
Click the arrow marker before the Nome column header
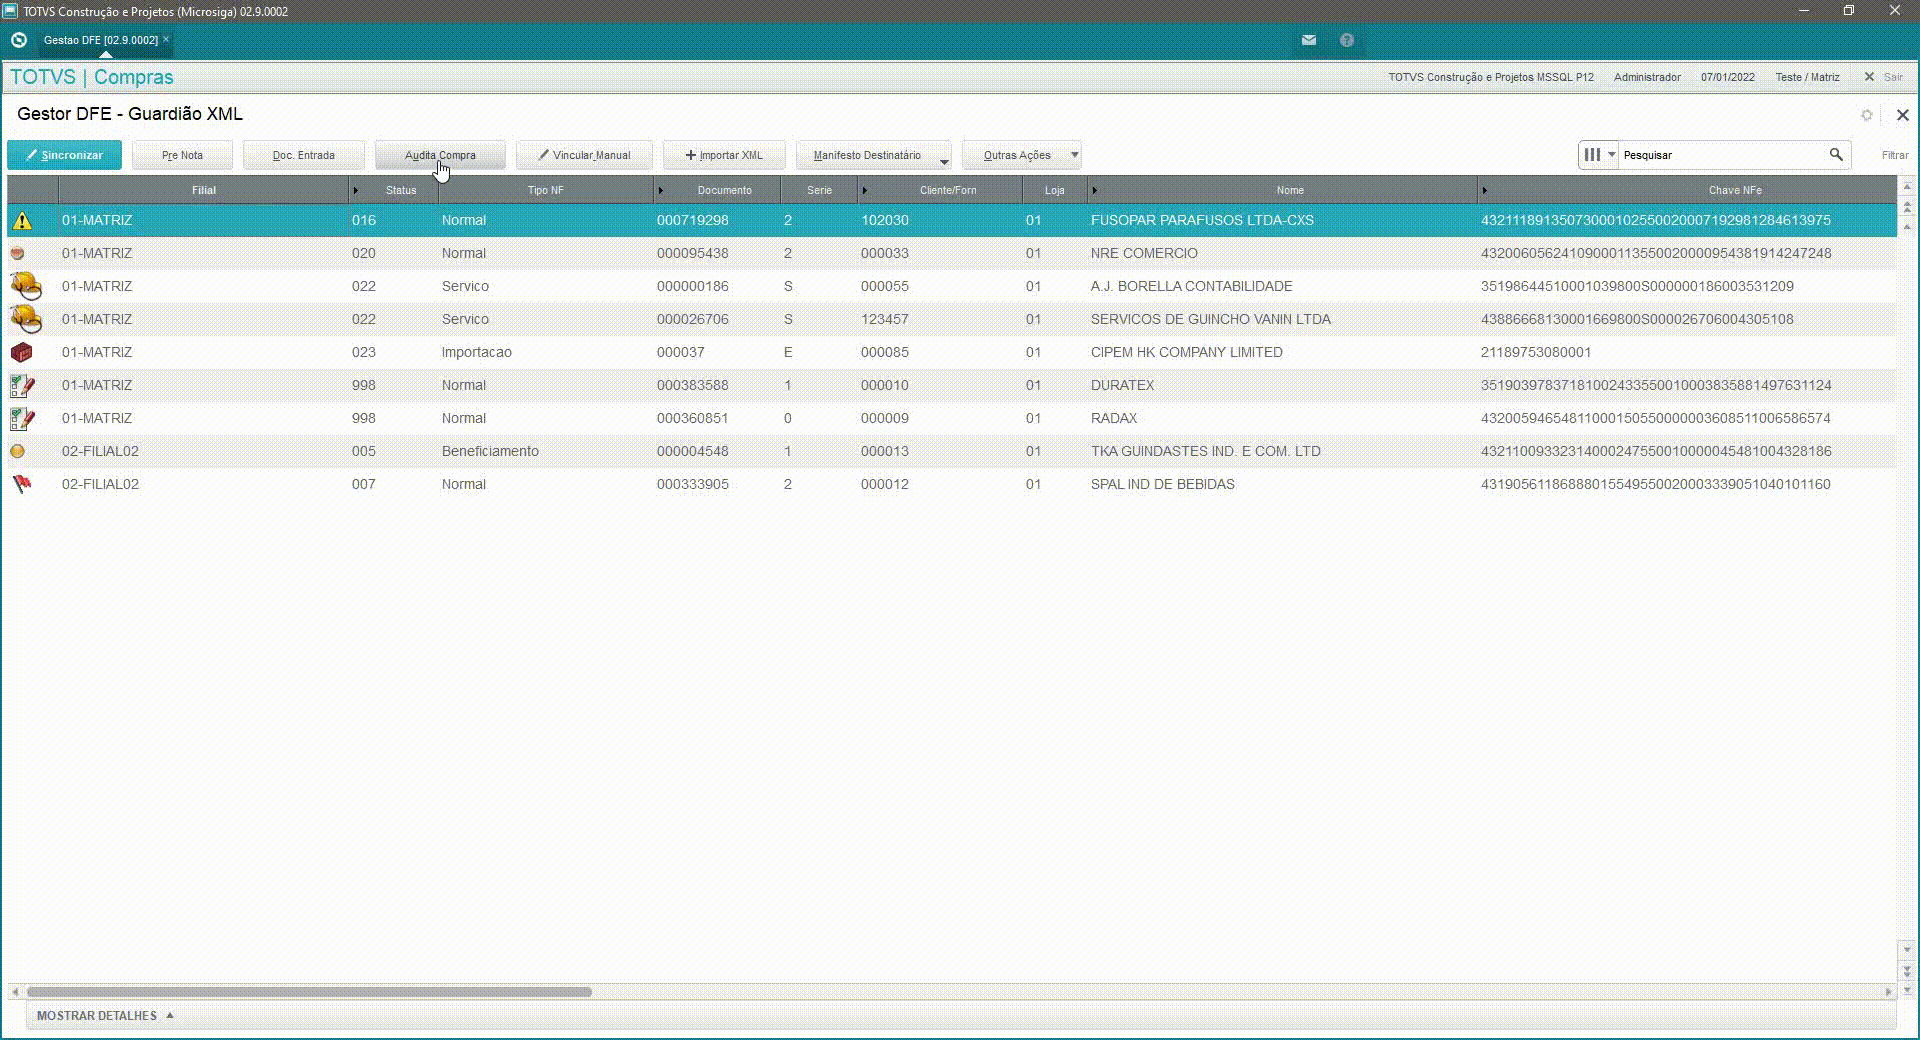coord(1094,190)
